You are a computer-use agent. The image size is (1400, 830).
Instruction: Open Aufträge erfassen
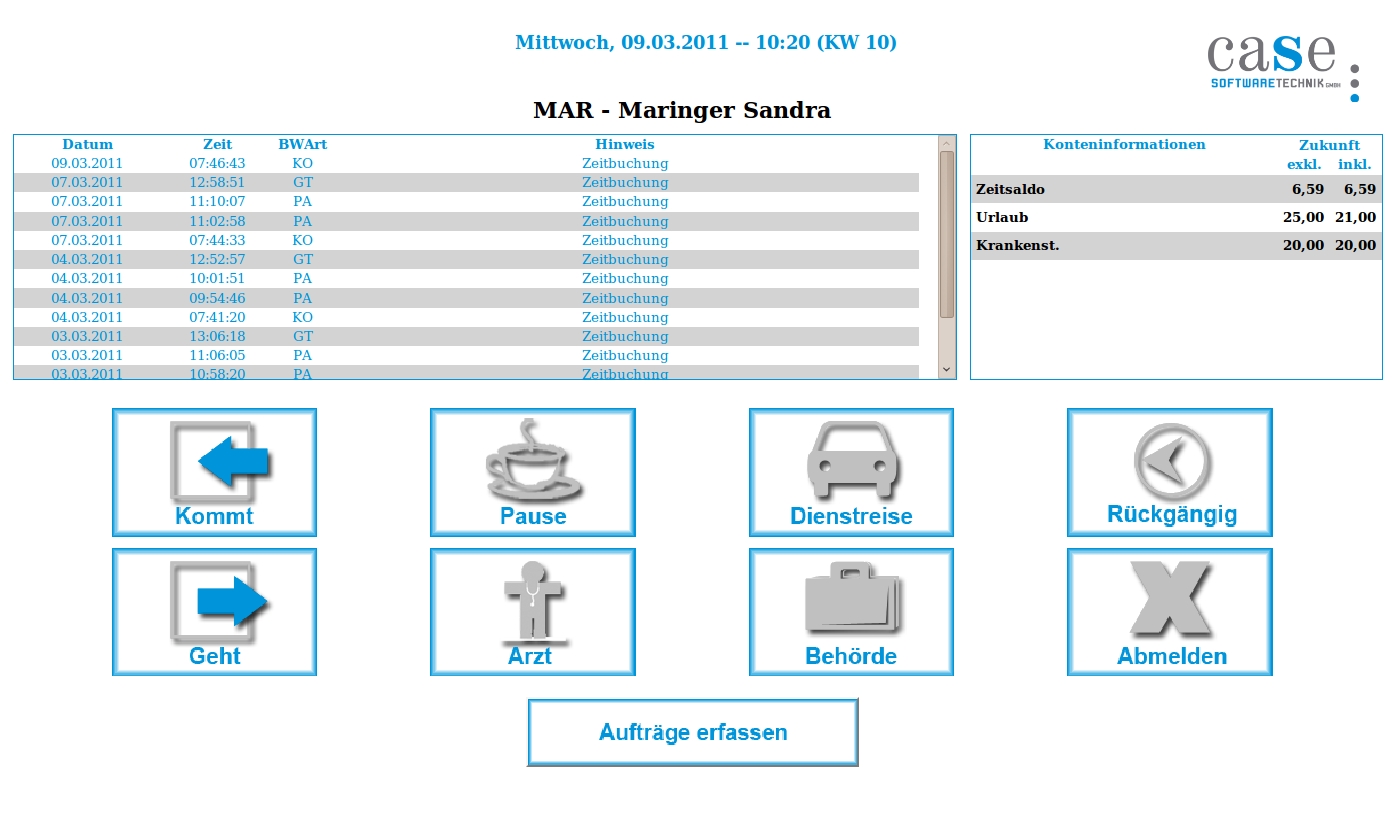tap(693, 733)
